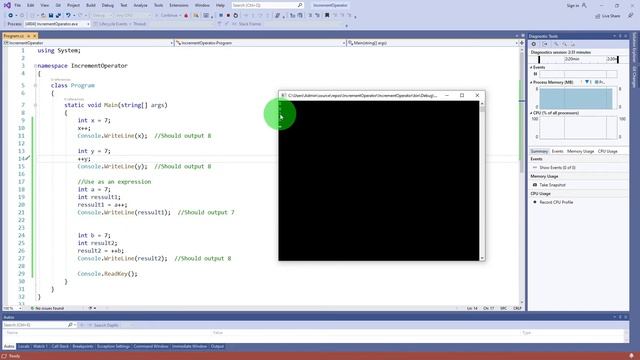Open the Call Stack tab
The image size is (640, 360).
click(x=60, y=347)
